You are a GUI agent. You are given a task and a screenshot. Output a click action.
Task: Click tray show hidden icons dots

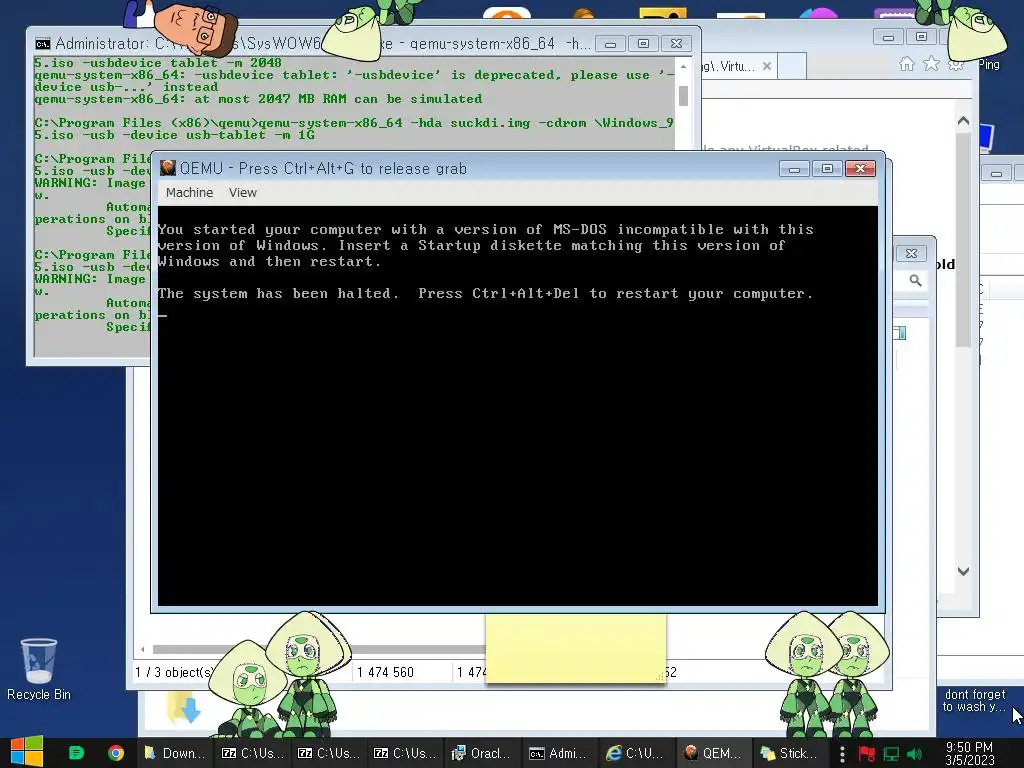[x=842, y=754]
